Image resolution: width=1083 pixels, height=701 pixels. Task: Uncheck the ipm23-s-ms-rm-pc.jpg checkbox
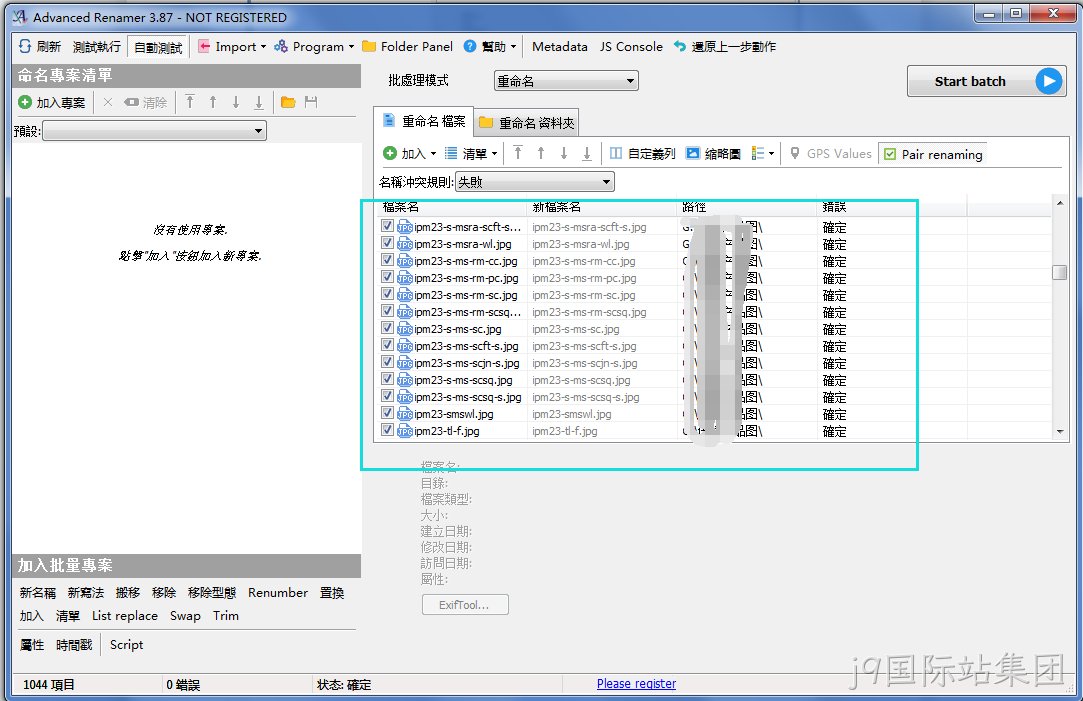tap(387, 277)
